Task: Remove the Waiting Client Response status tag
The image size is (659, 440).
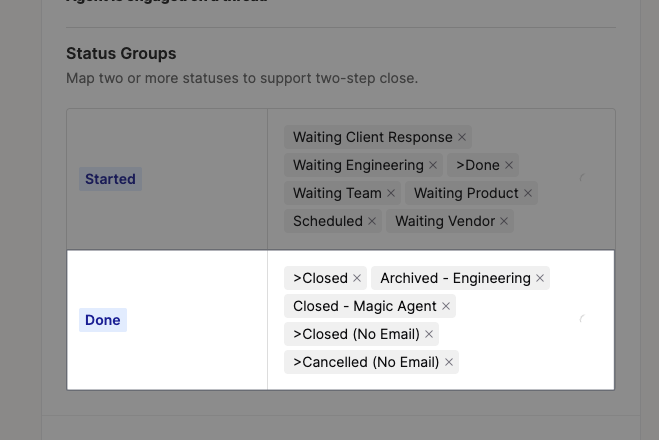Action: (462, 137)
